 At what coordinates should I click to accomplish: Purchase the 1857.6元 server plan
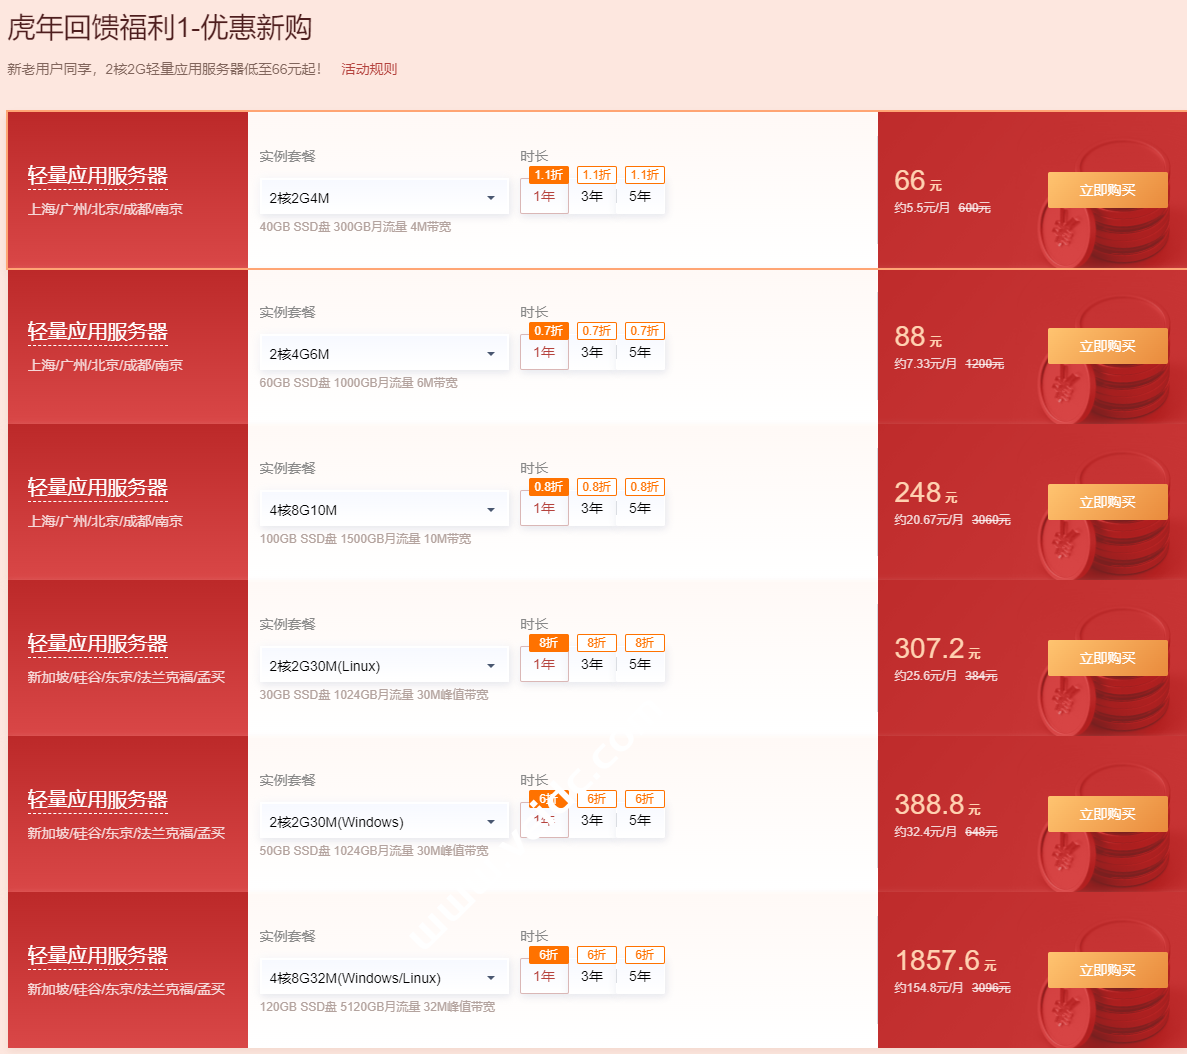coord(1107,970)
